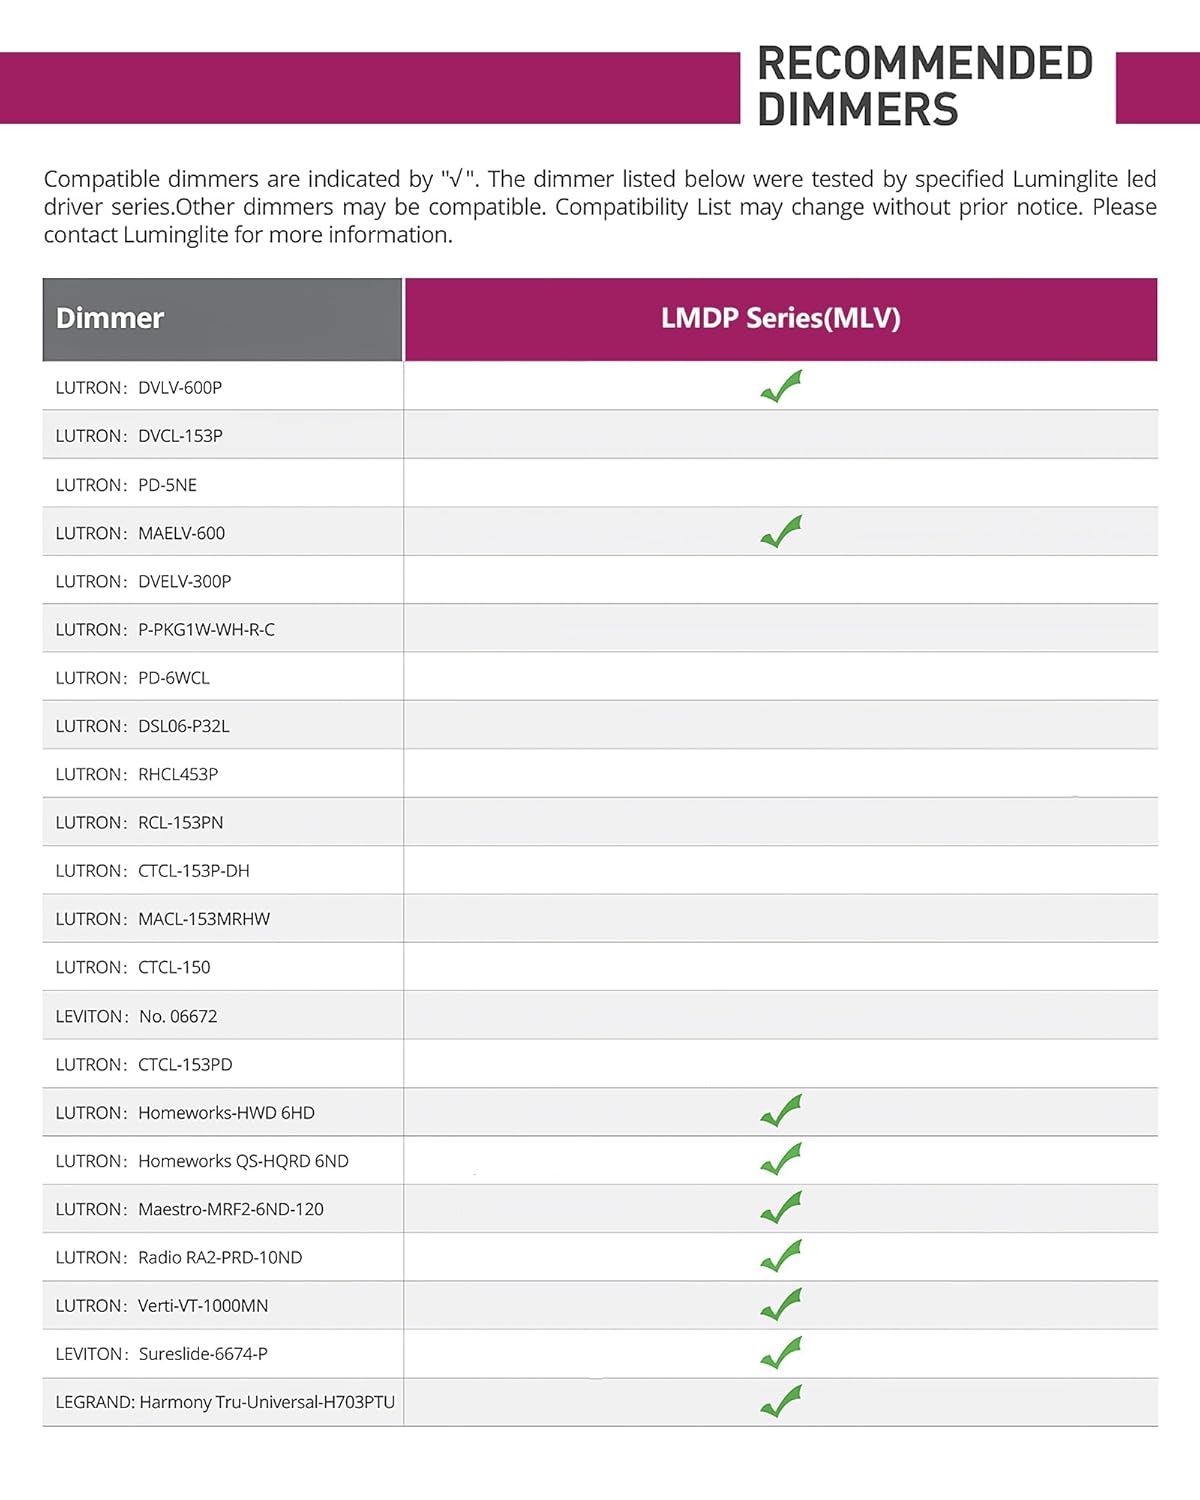This screenshot has width=1200, height=1500.
Task: Click the checkmark for Leviton Sureslide-6674-P
Action: tap(781, 1353)
